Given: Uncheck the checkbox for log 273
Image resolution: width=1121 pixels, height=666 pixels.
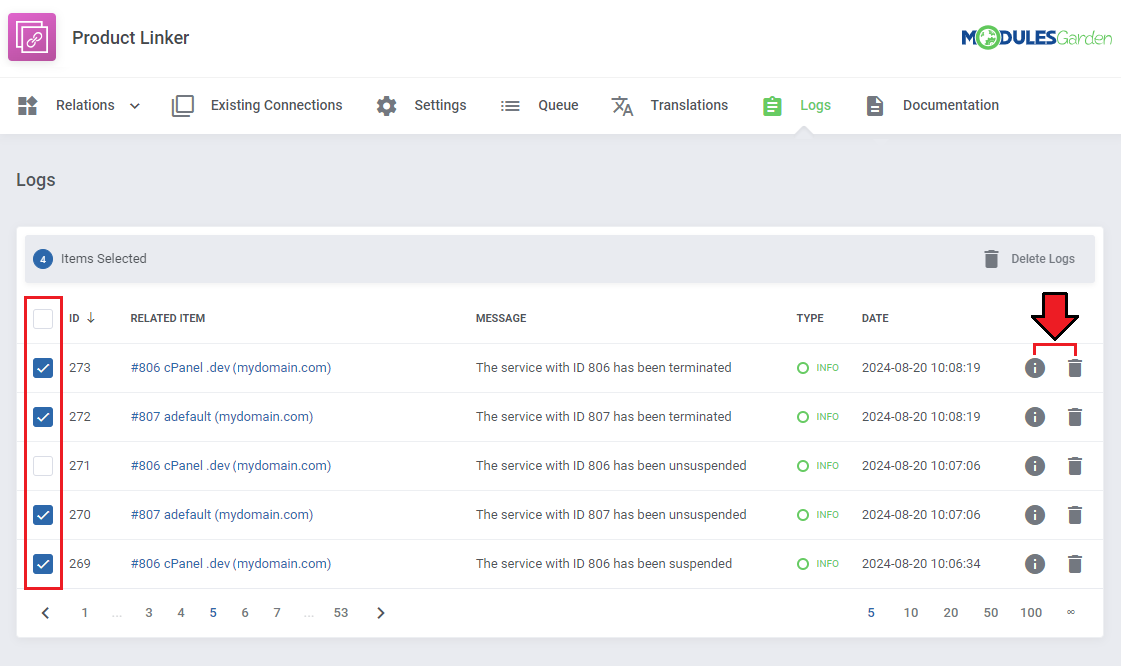Looking at the screenshot, I should (x=43, y=368).
